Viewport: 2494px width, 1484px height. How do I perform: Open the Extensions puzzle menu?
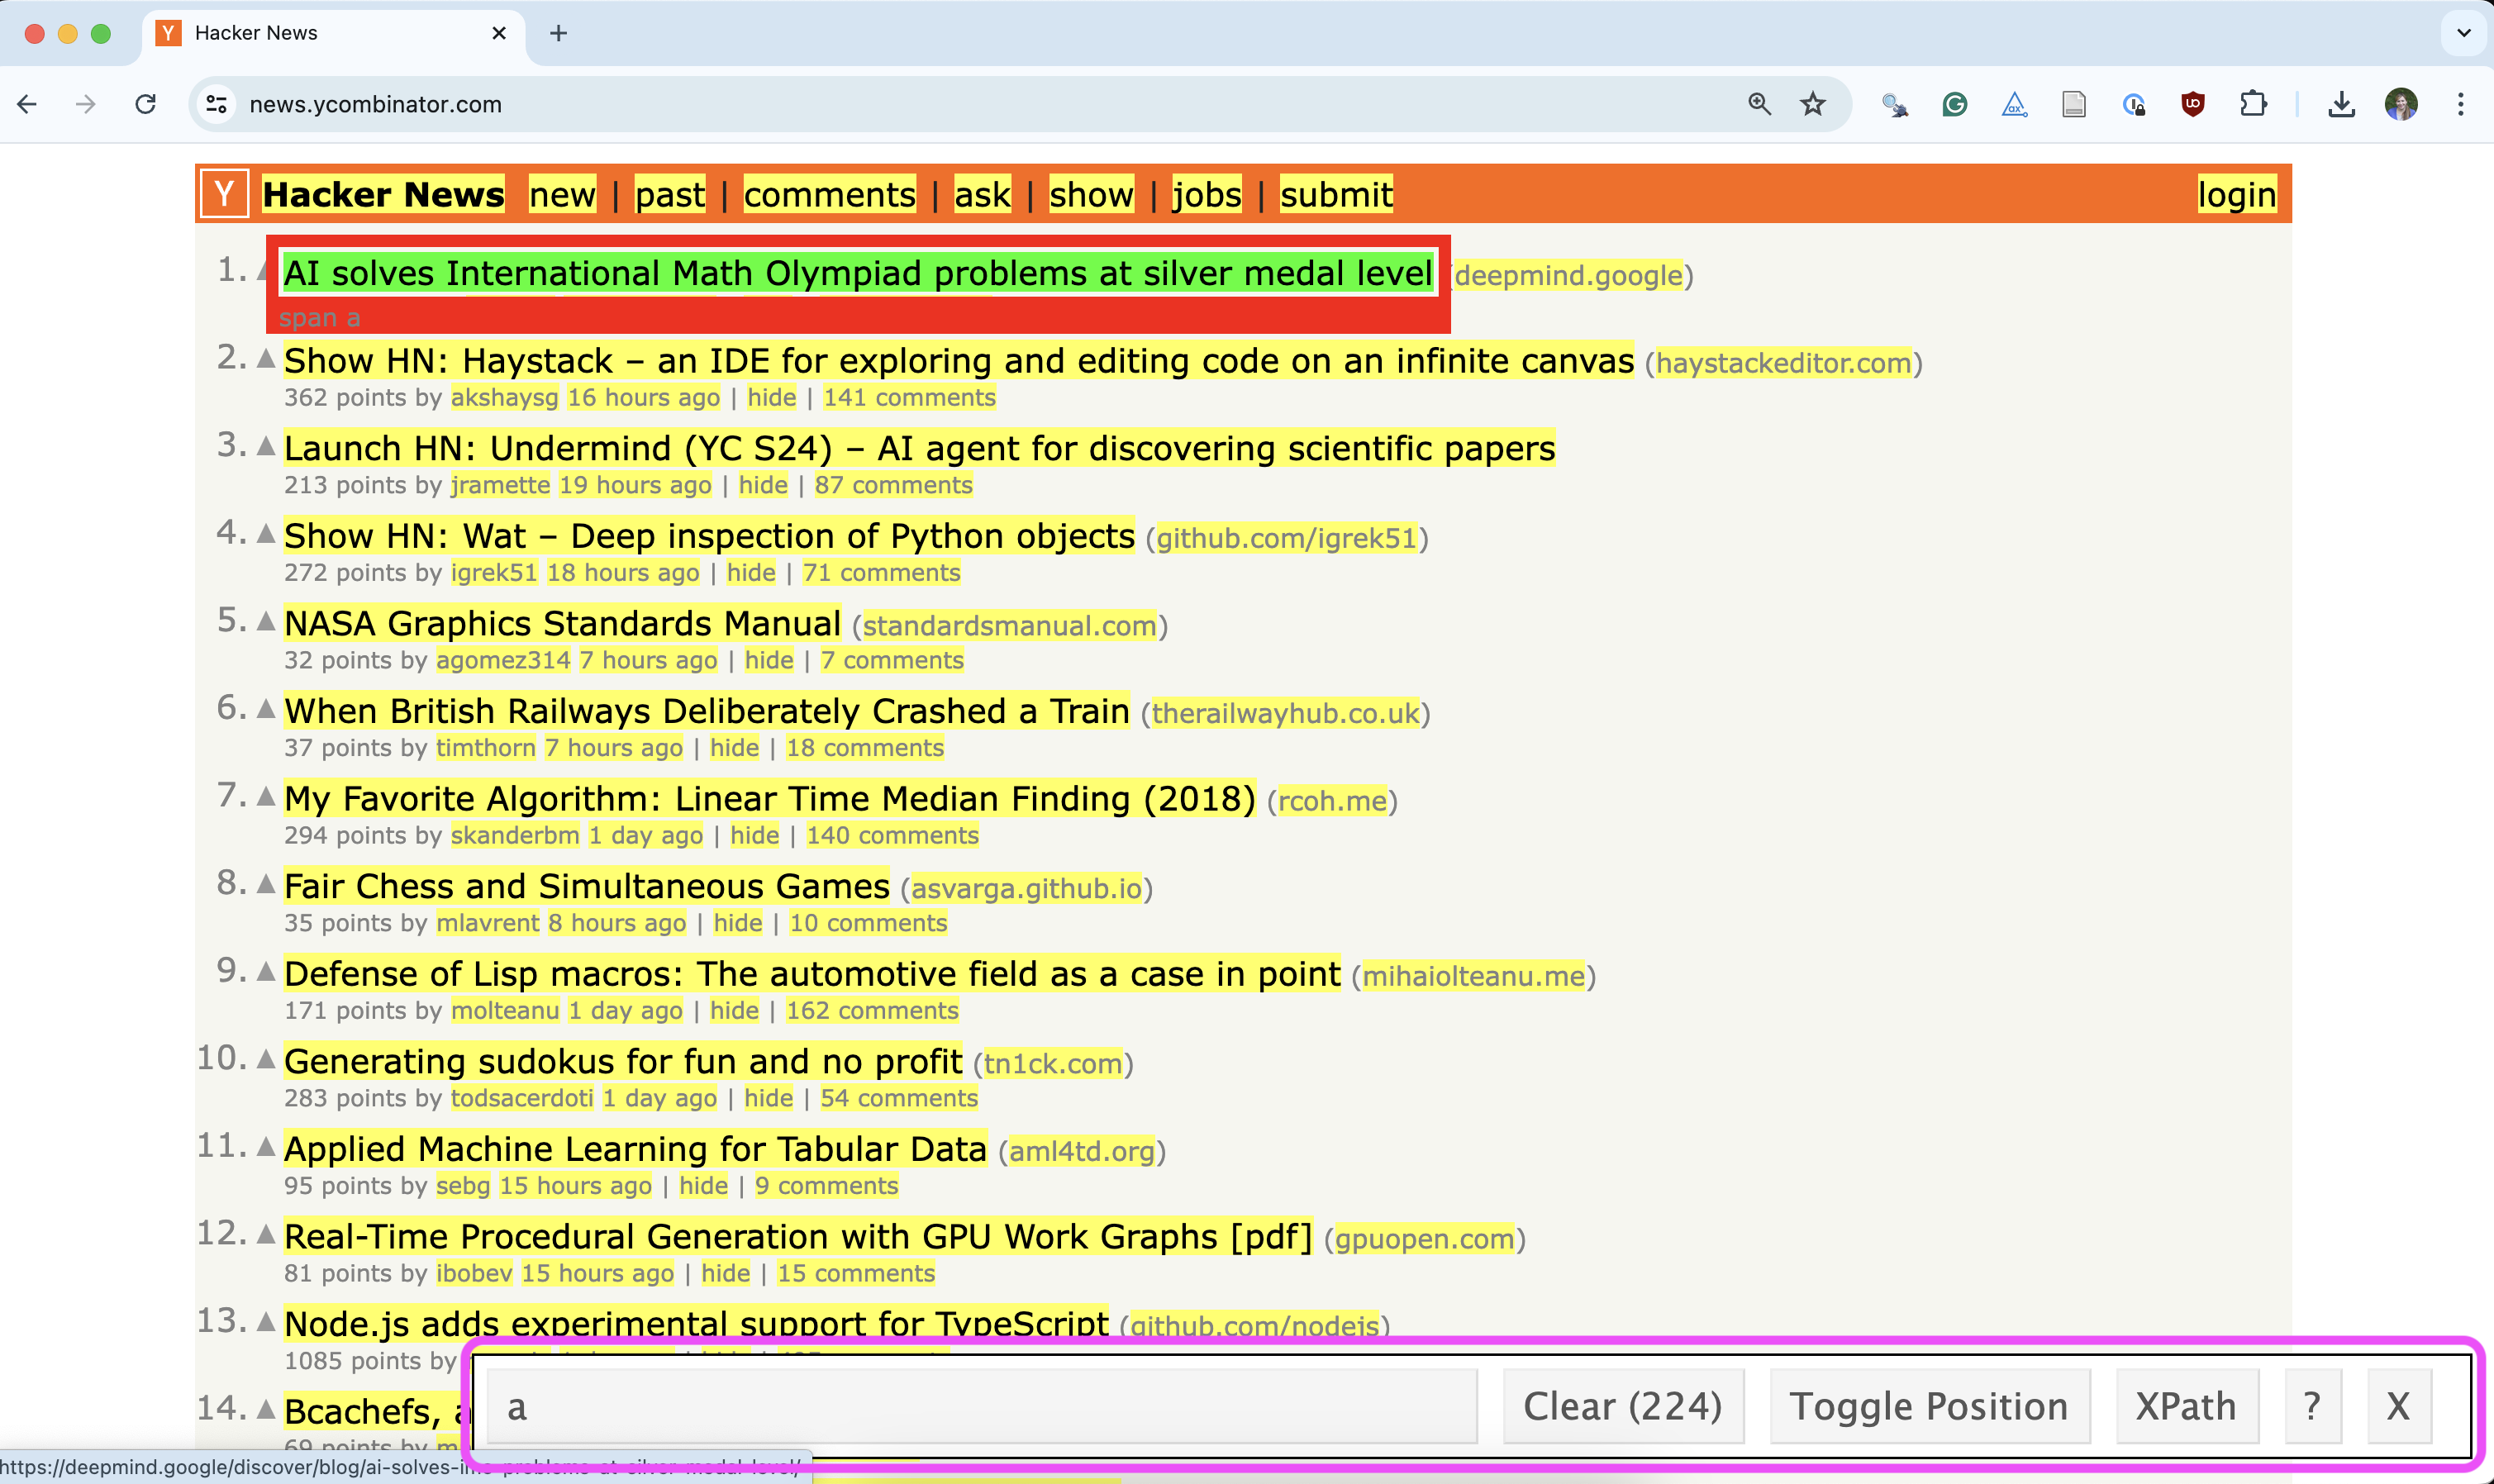pyautogui.click(x=2253, y=104)
